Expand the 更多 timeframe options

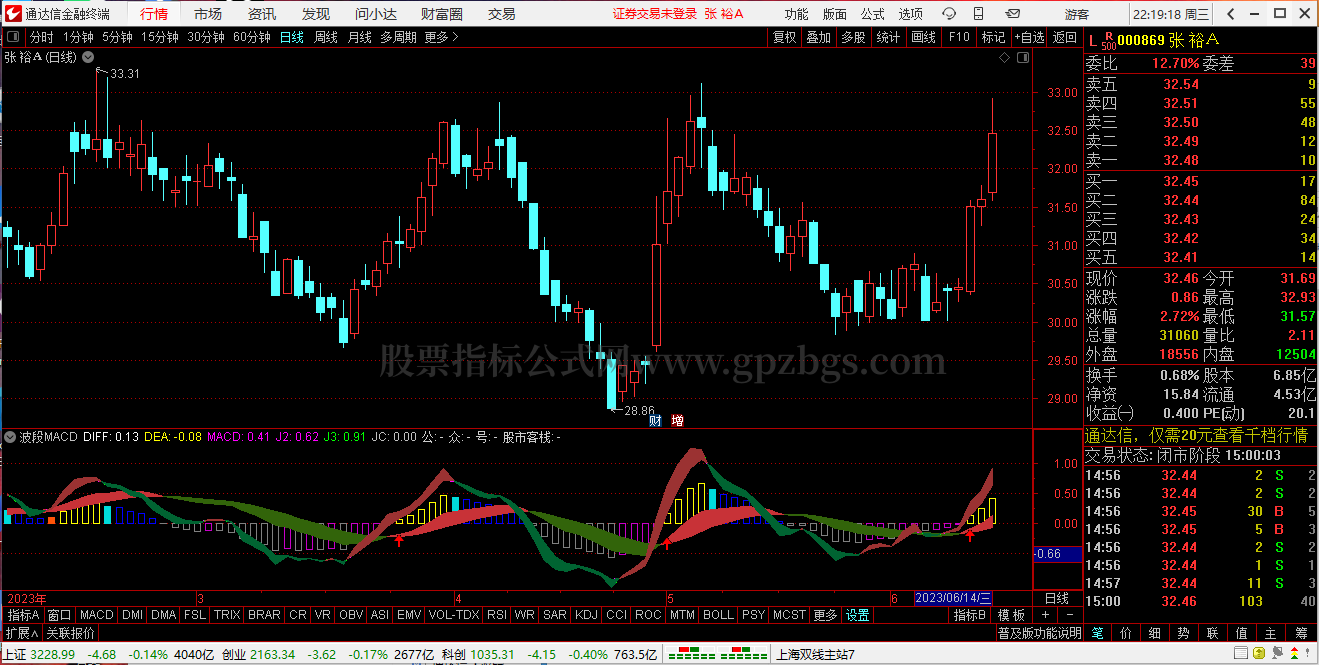[442, 37]
